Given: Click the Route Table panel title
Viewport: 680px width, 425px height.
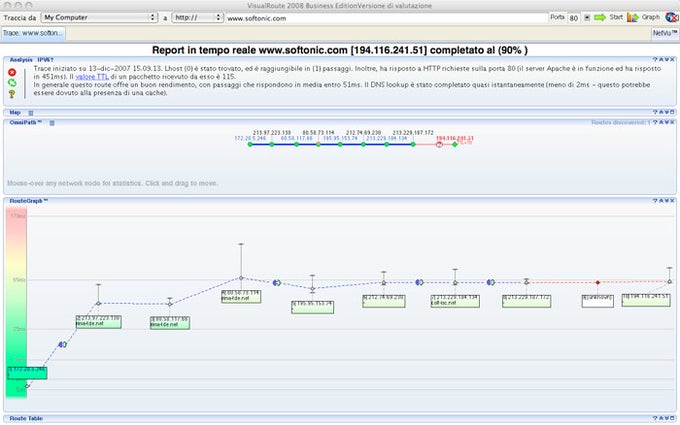Looking at the screenshot, I should point(26,418).
